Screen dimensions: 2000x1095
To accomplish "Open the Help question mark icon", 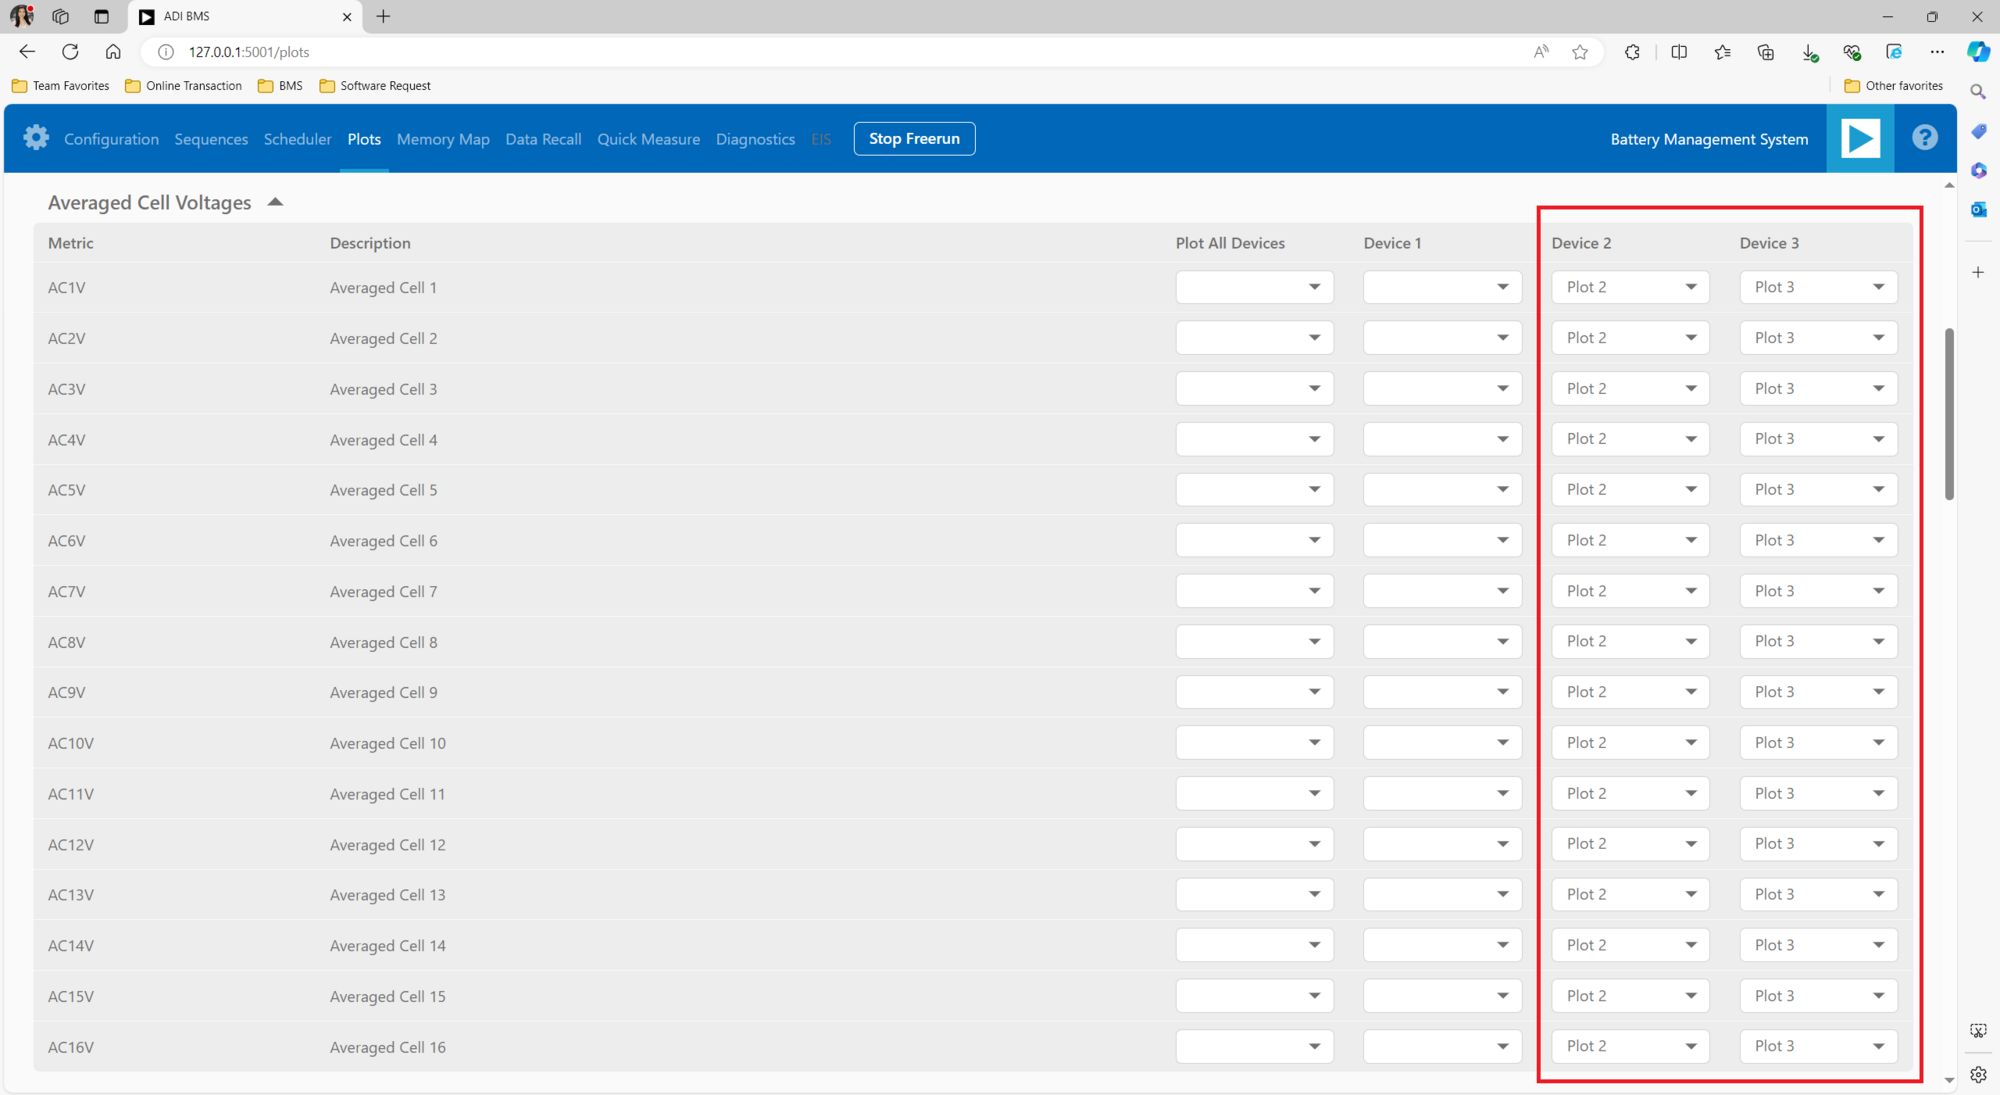I will (1924, 138).
